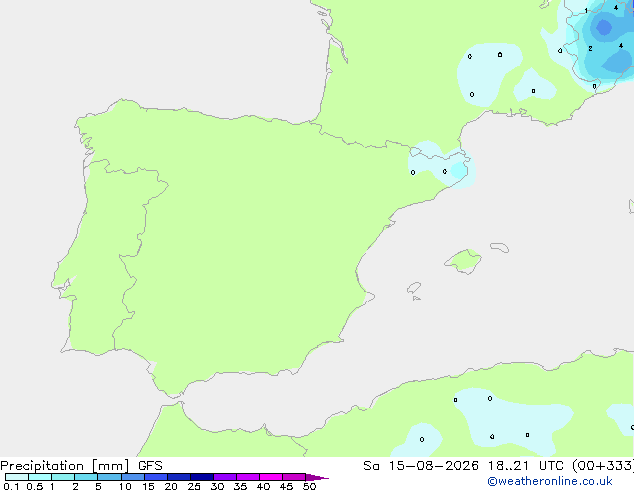This screenshot has height=490, width=634.
Task: Click the 15–20 mm legend color swatch
Action: point(156,477)
